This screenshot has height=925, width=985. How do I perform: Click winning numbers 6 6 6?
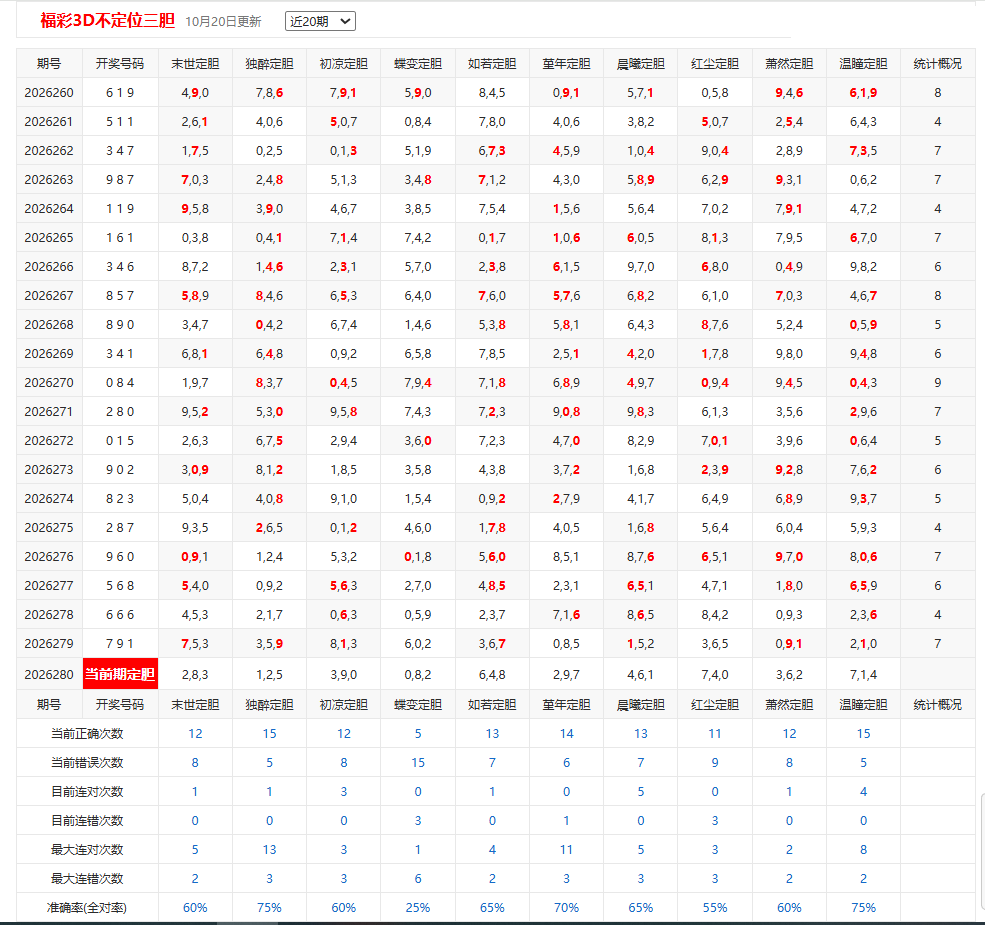pyautogui.click(x=120, y=615)
